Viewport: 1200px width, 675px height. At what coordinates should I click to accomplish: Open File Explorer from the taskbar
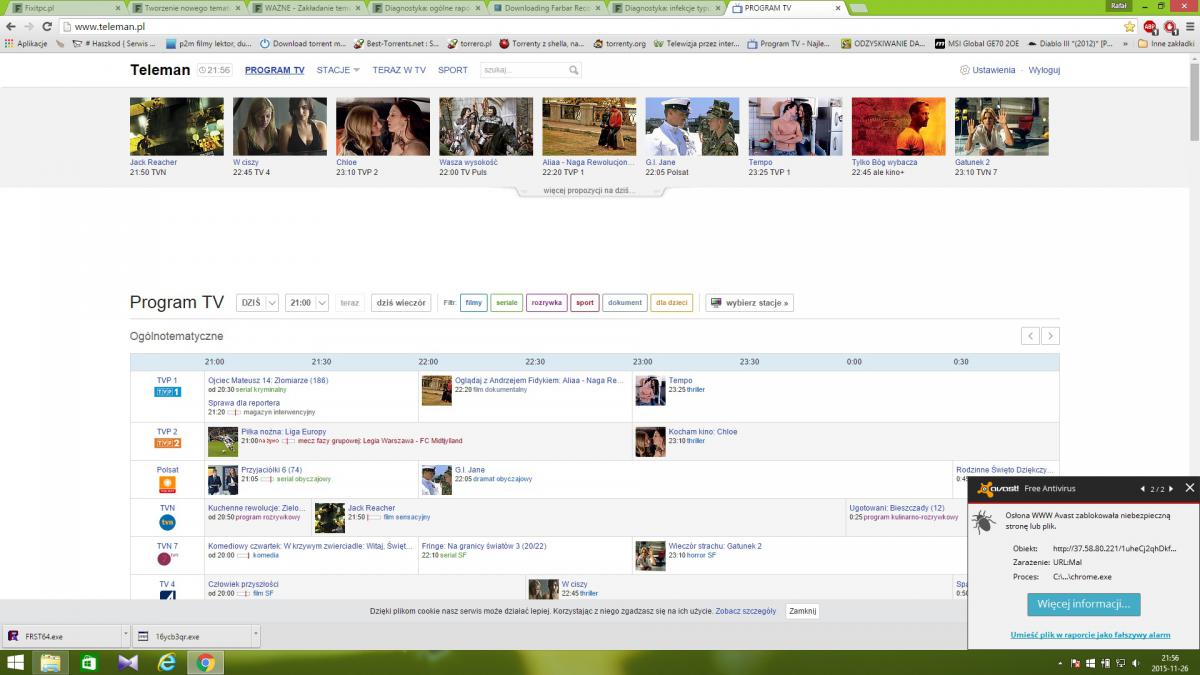pyautogui.click(x=49, y=662)
